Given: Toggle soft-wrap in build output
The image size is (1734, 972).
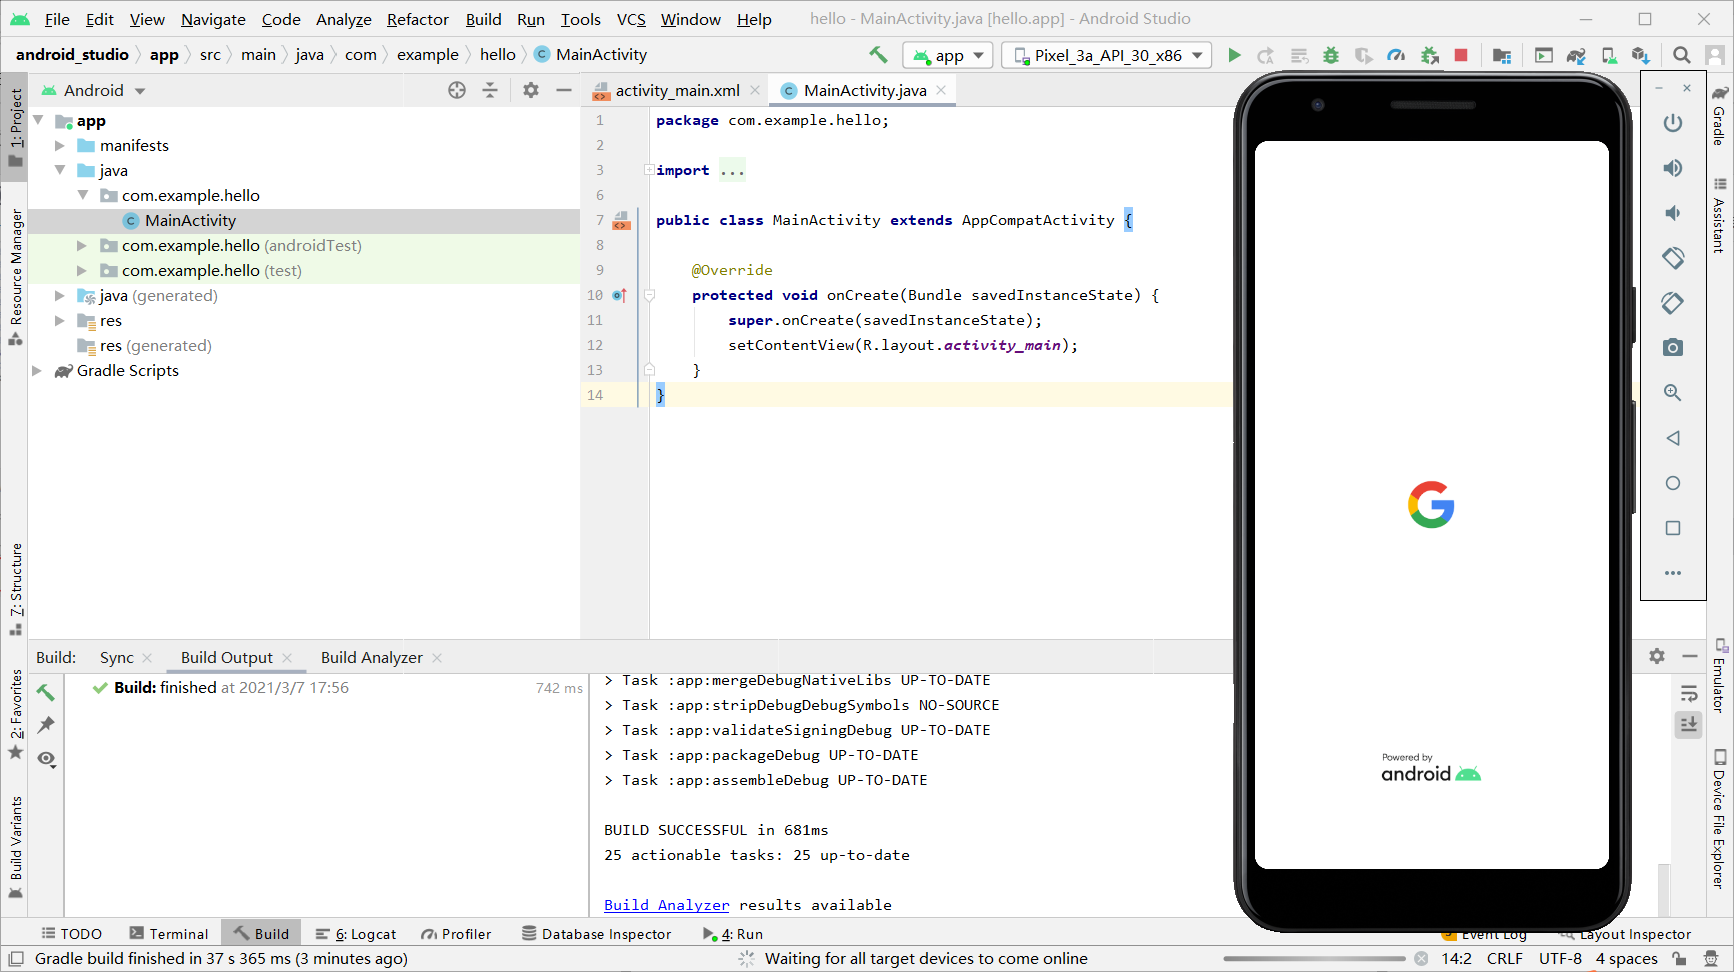Looking at the screenshot, I should (1689, 693).
